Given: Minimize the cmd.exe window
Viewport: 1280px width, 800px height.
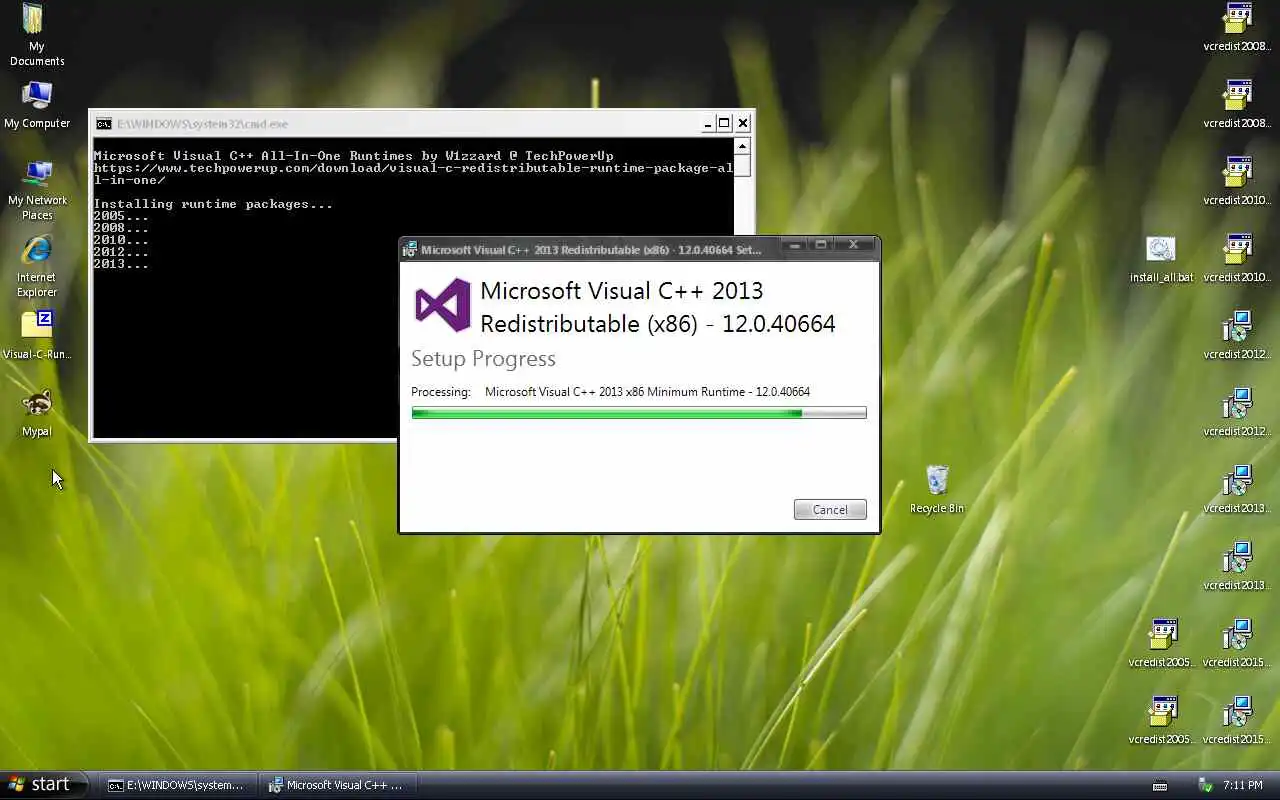Looking at the screenshot, I should pyautogui.click(x=708, y=124).
